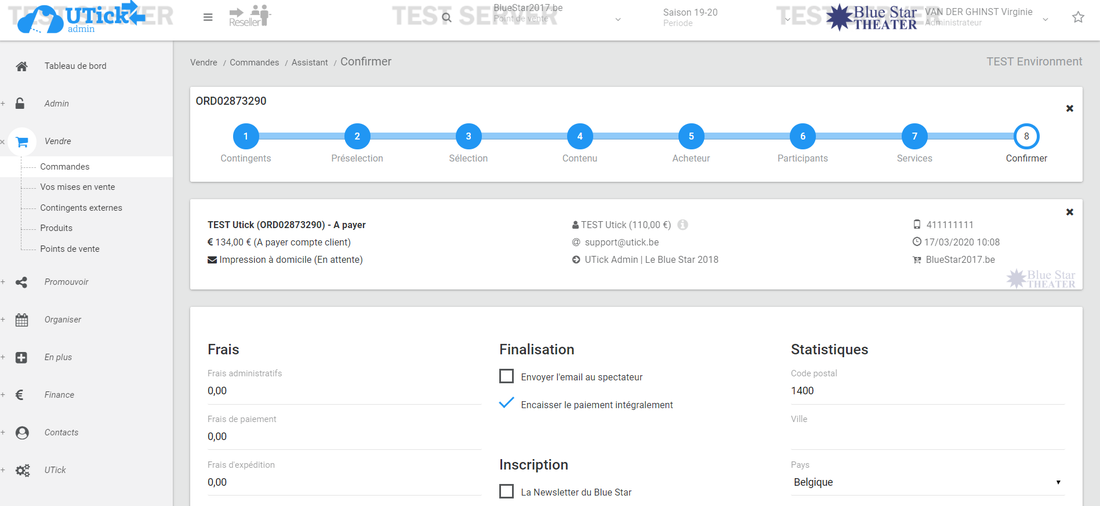
Task: Open the Pays dropdown showing Belgique
Action: (x=926, y=482)
